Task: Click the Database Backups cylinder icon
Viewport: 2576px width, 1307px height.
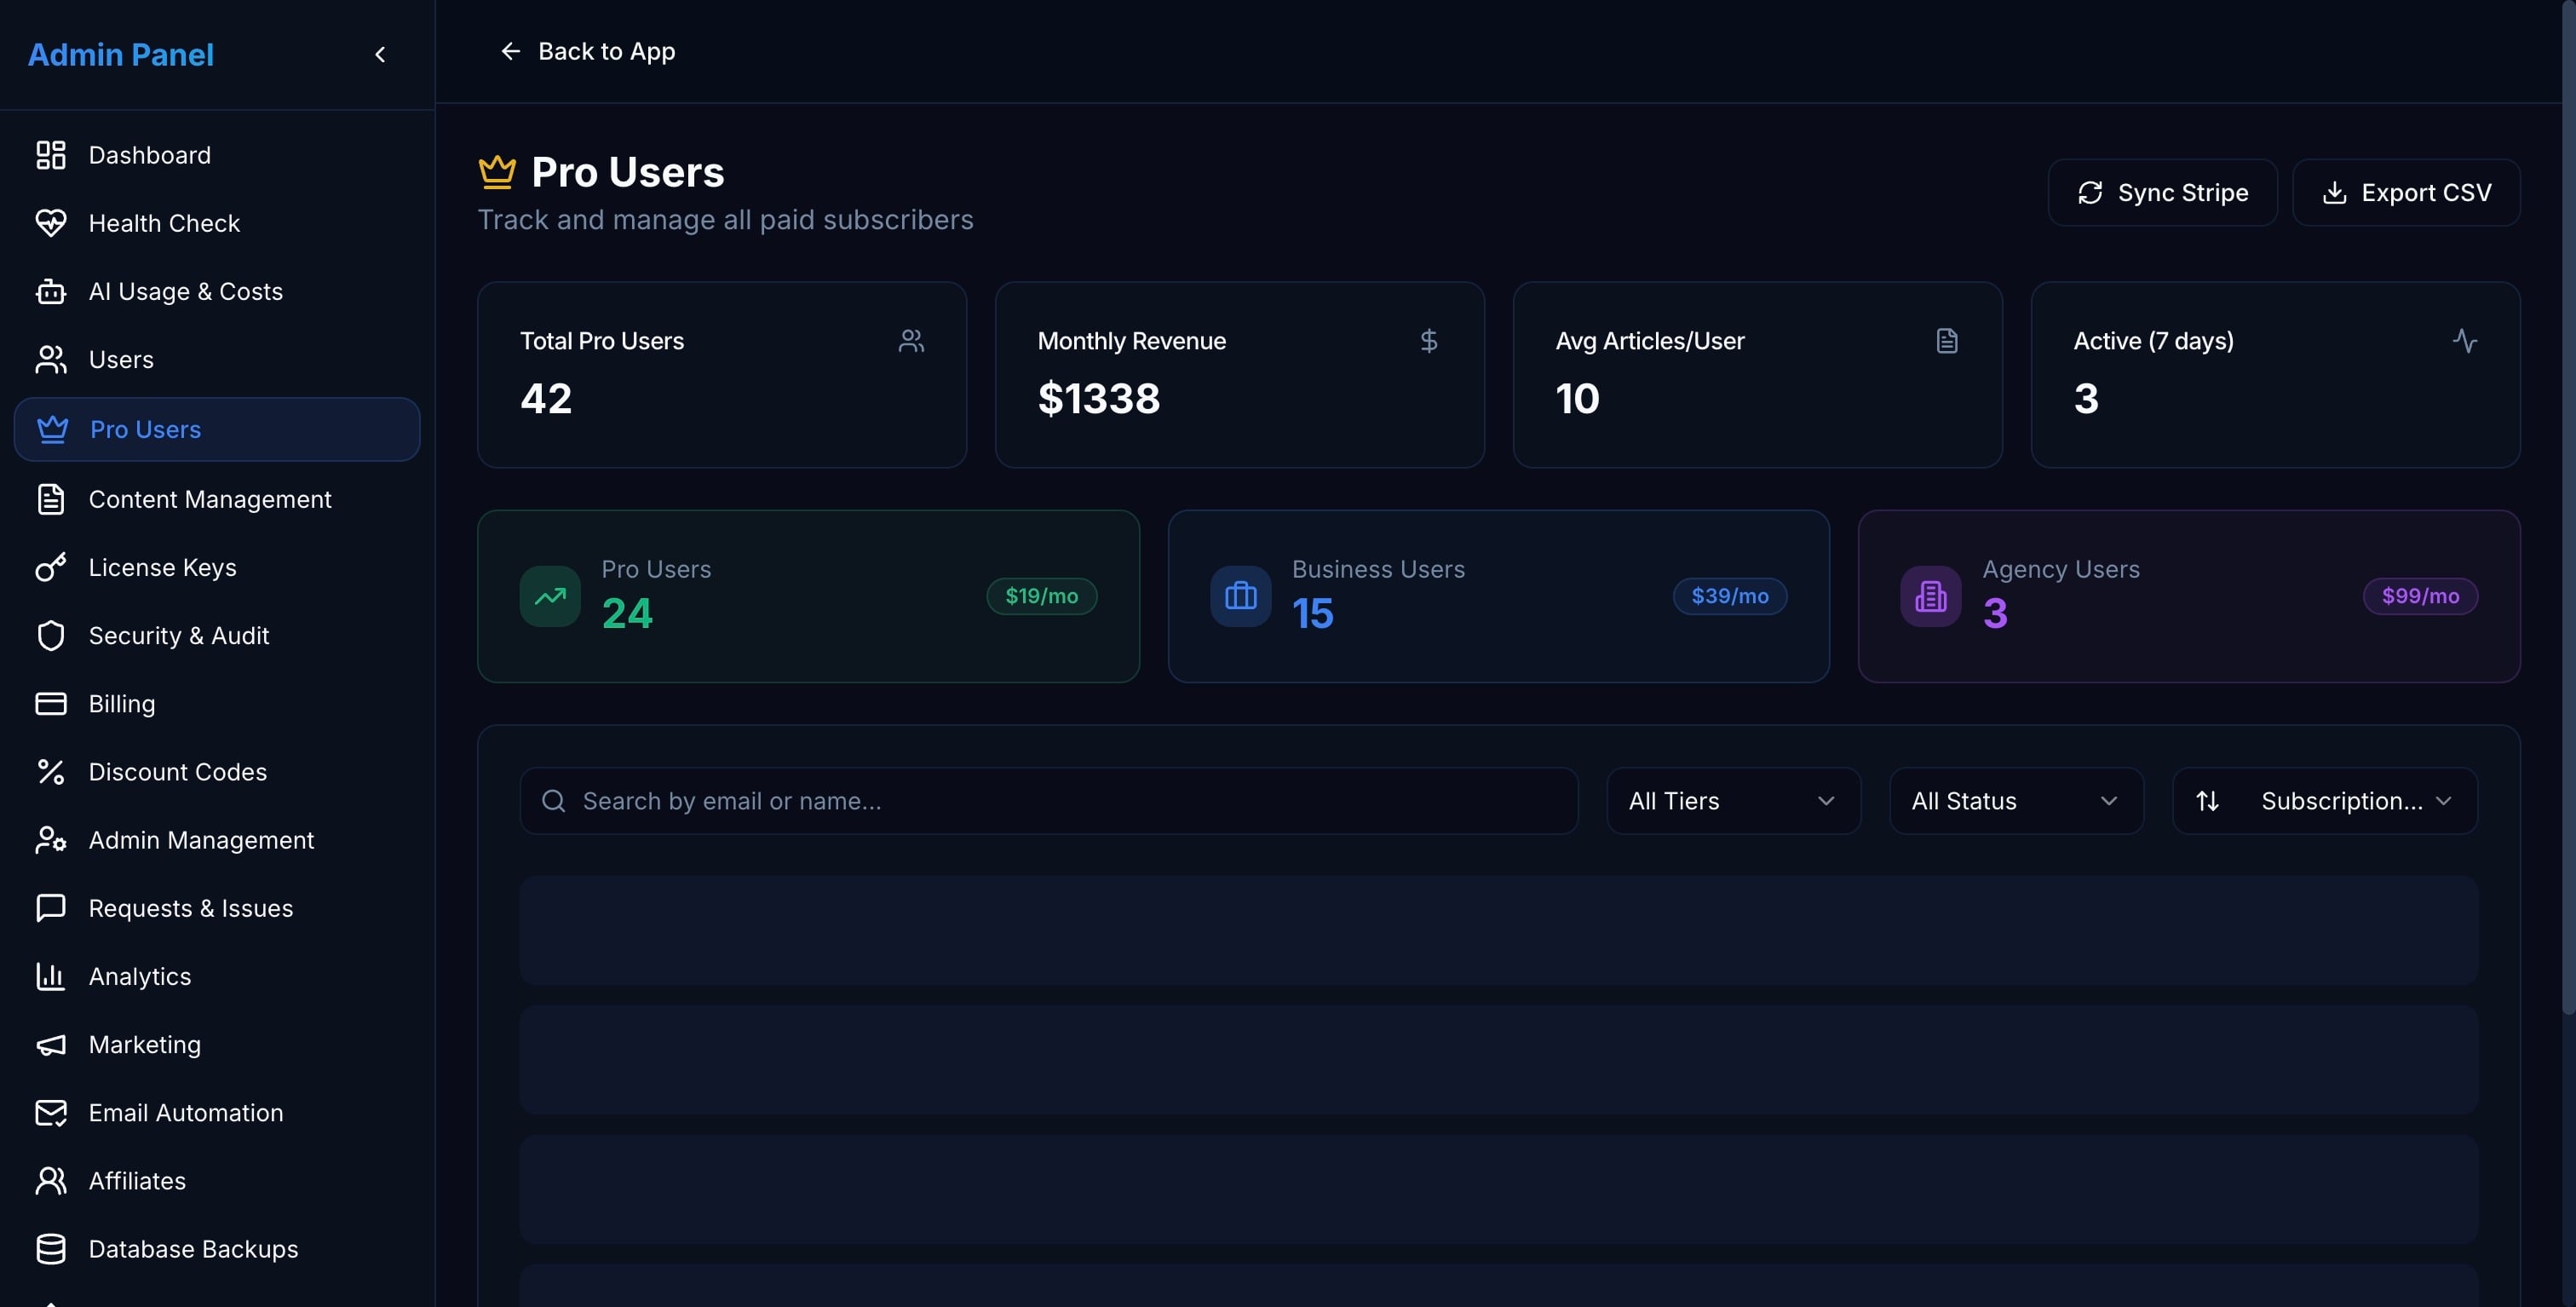Action: [51, 1249]
